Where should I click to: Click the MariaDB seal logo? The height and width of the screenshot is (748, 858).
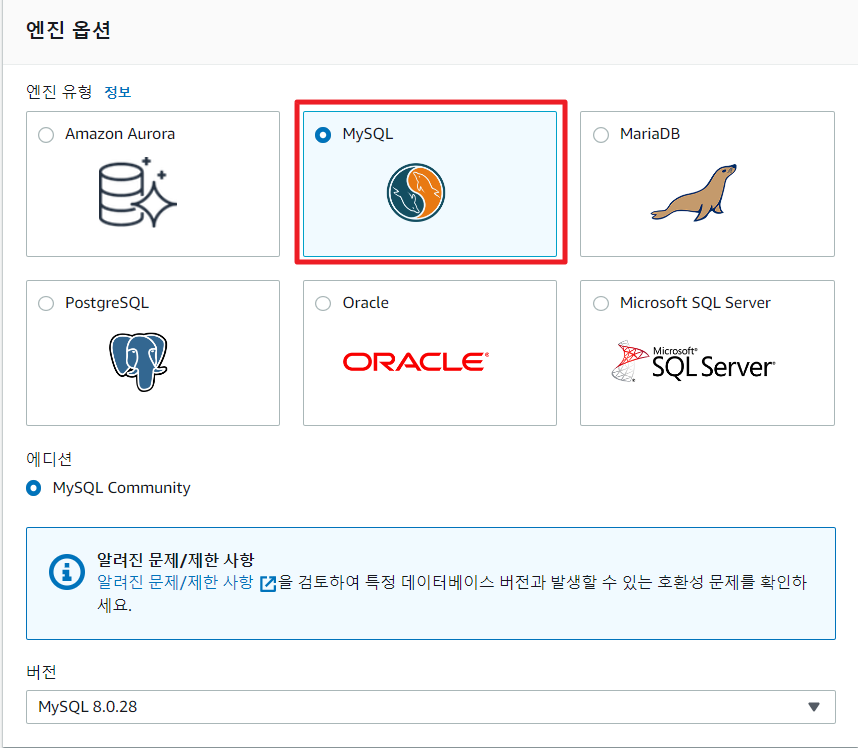point(694,193)
